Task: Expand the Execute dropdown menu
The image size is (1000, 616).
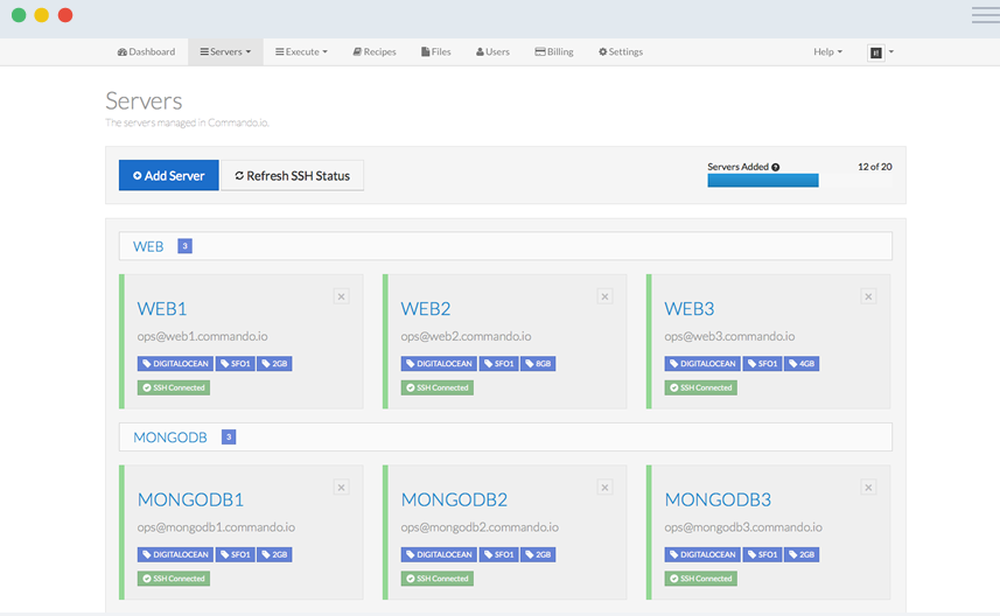Action: click(x=301, y=52)
